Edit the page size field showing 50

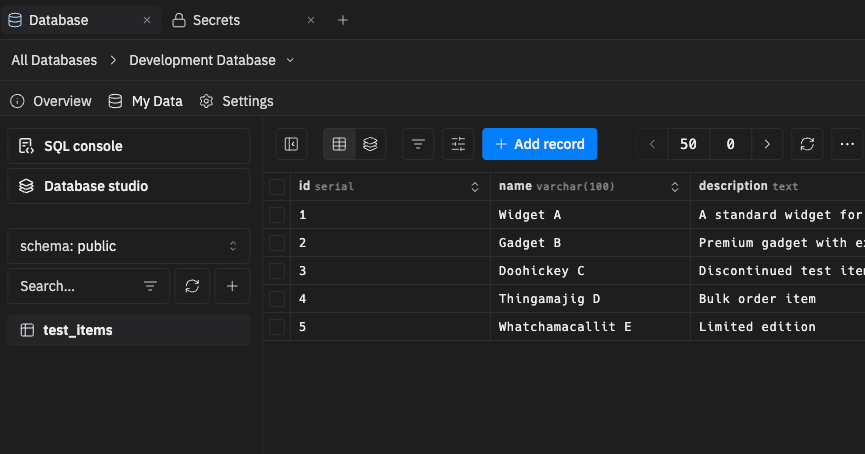688,144
